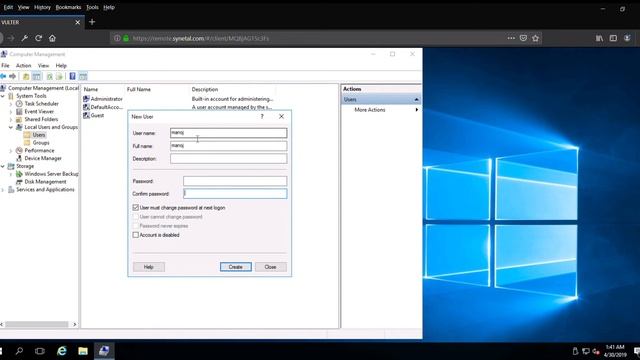Open Computer Management's View menu

coord(43,65)
